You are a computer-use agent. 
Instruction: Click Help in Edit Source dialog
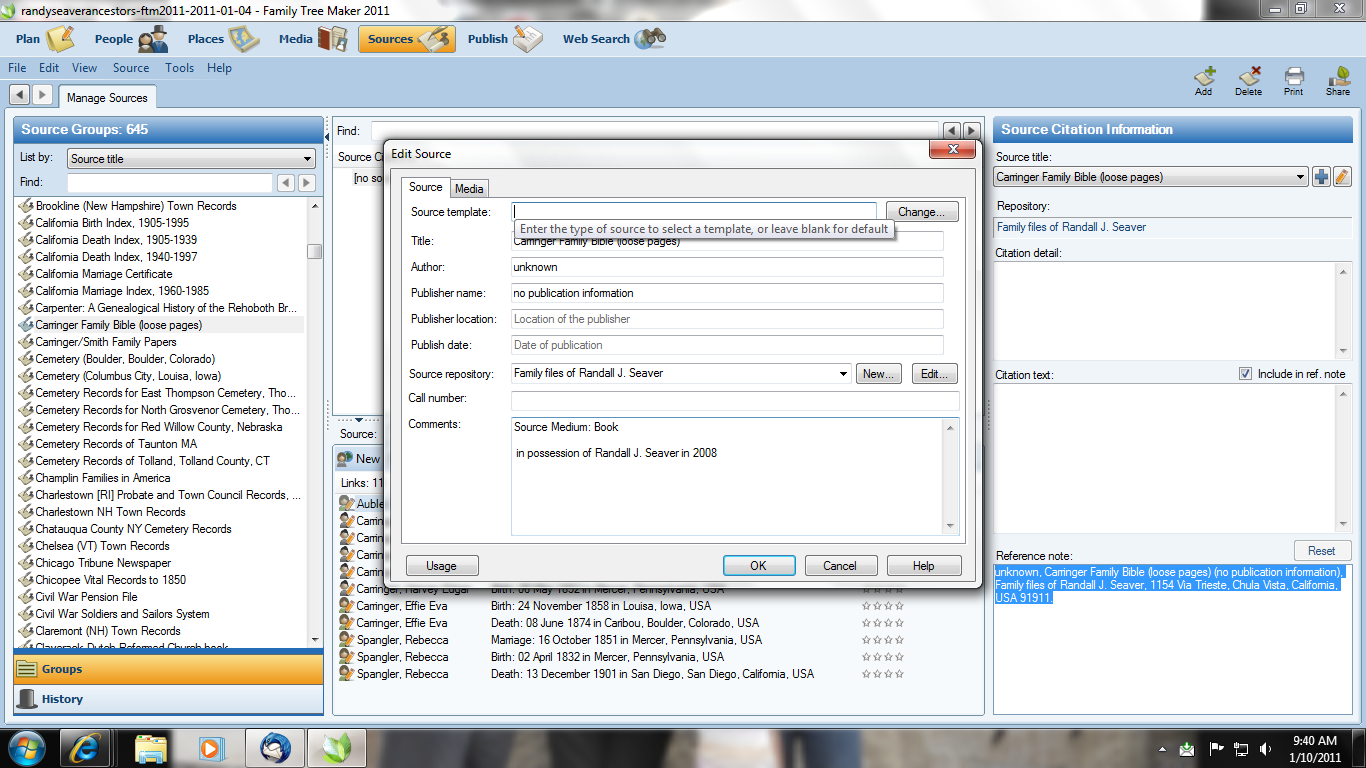[924, 565]
